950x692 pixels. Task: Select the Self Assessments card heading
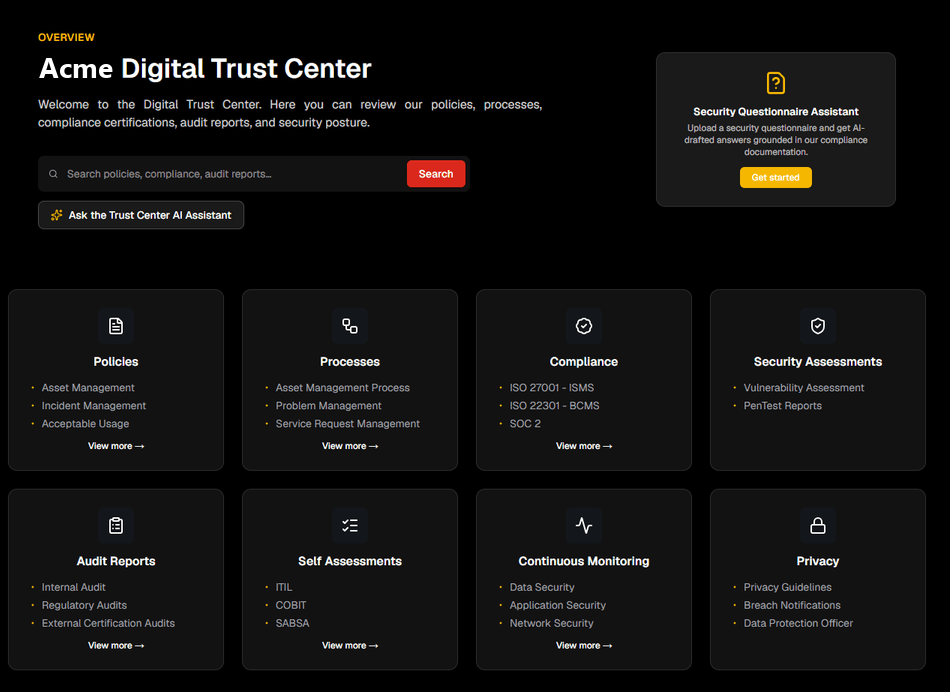click(350, 561)
